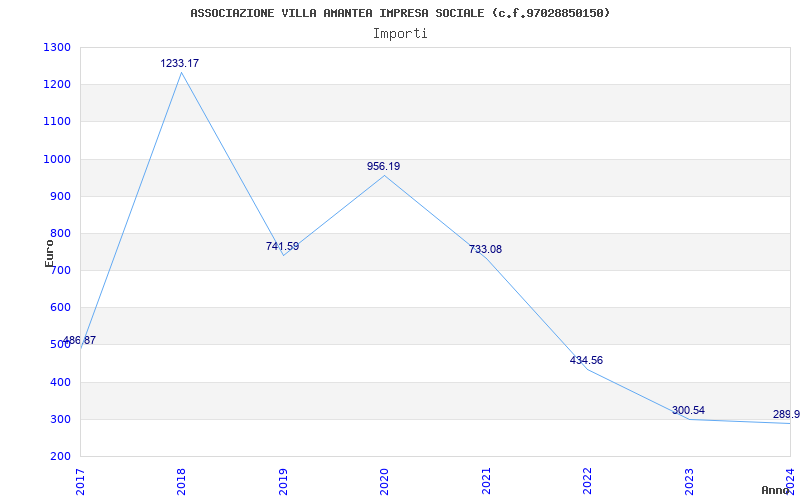The height and width of the screenshot is (500, 800).
Task: Select the 434.56 data label
Action: 586,360
